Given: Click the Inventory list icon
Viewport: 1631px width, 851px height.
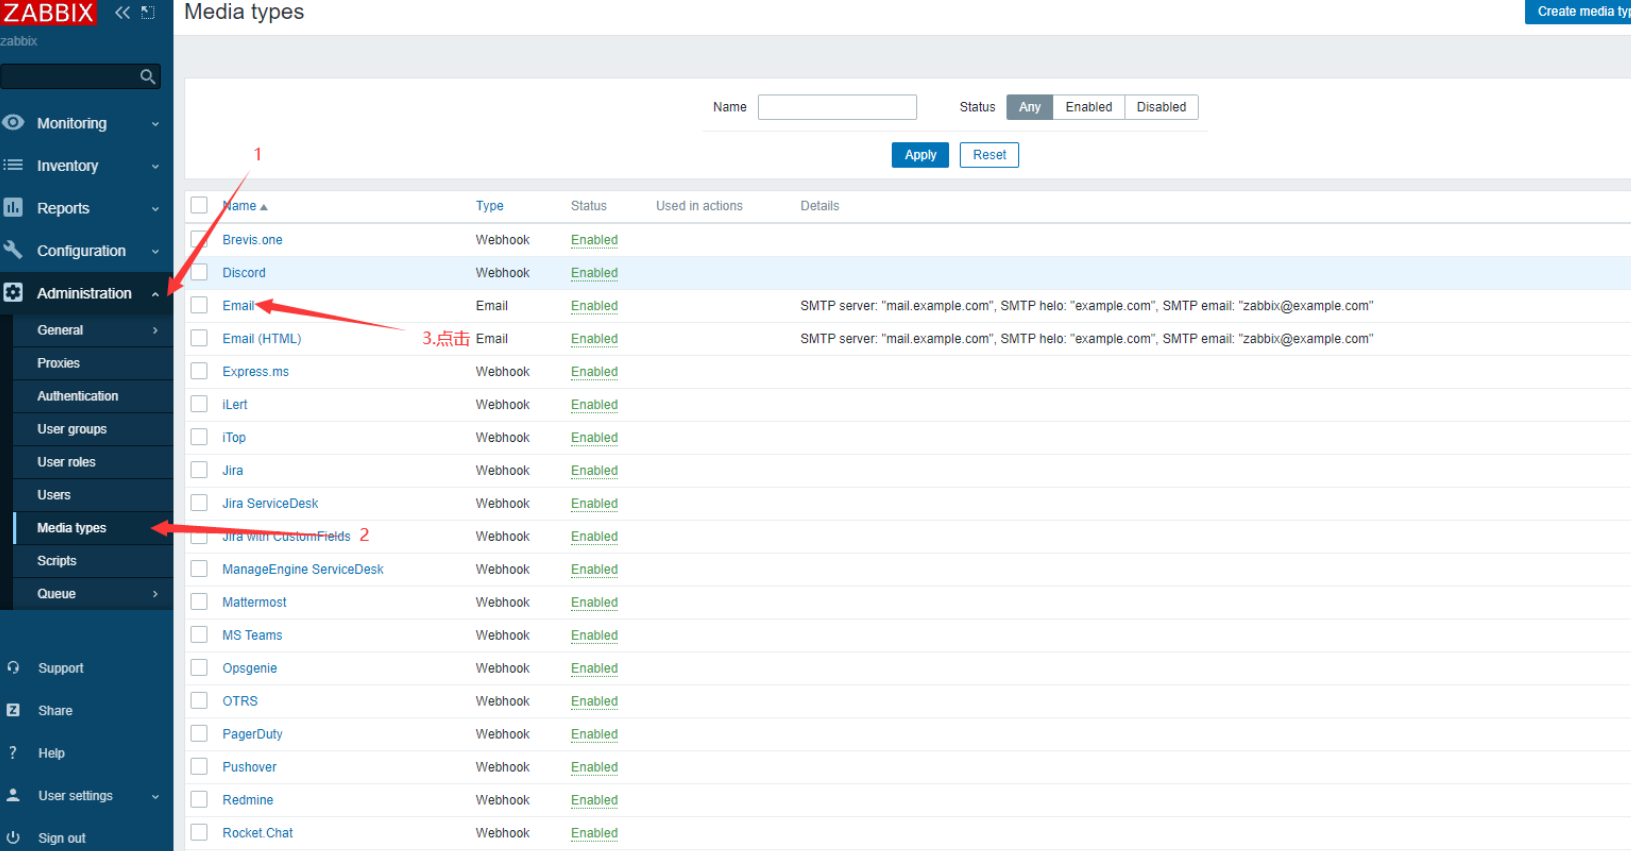Looking at the screenshot, I should (13, 165).
